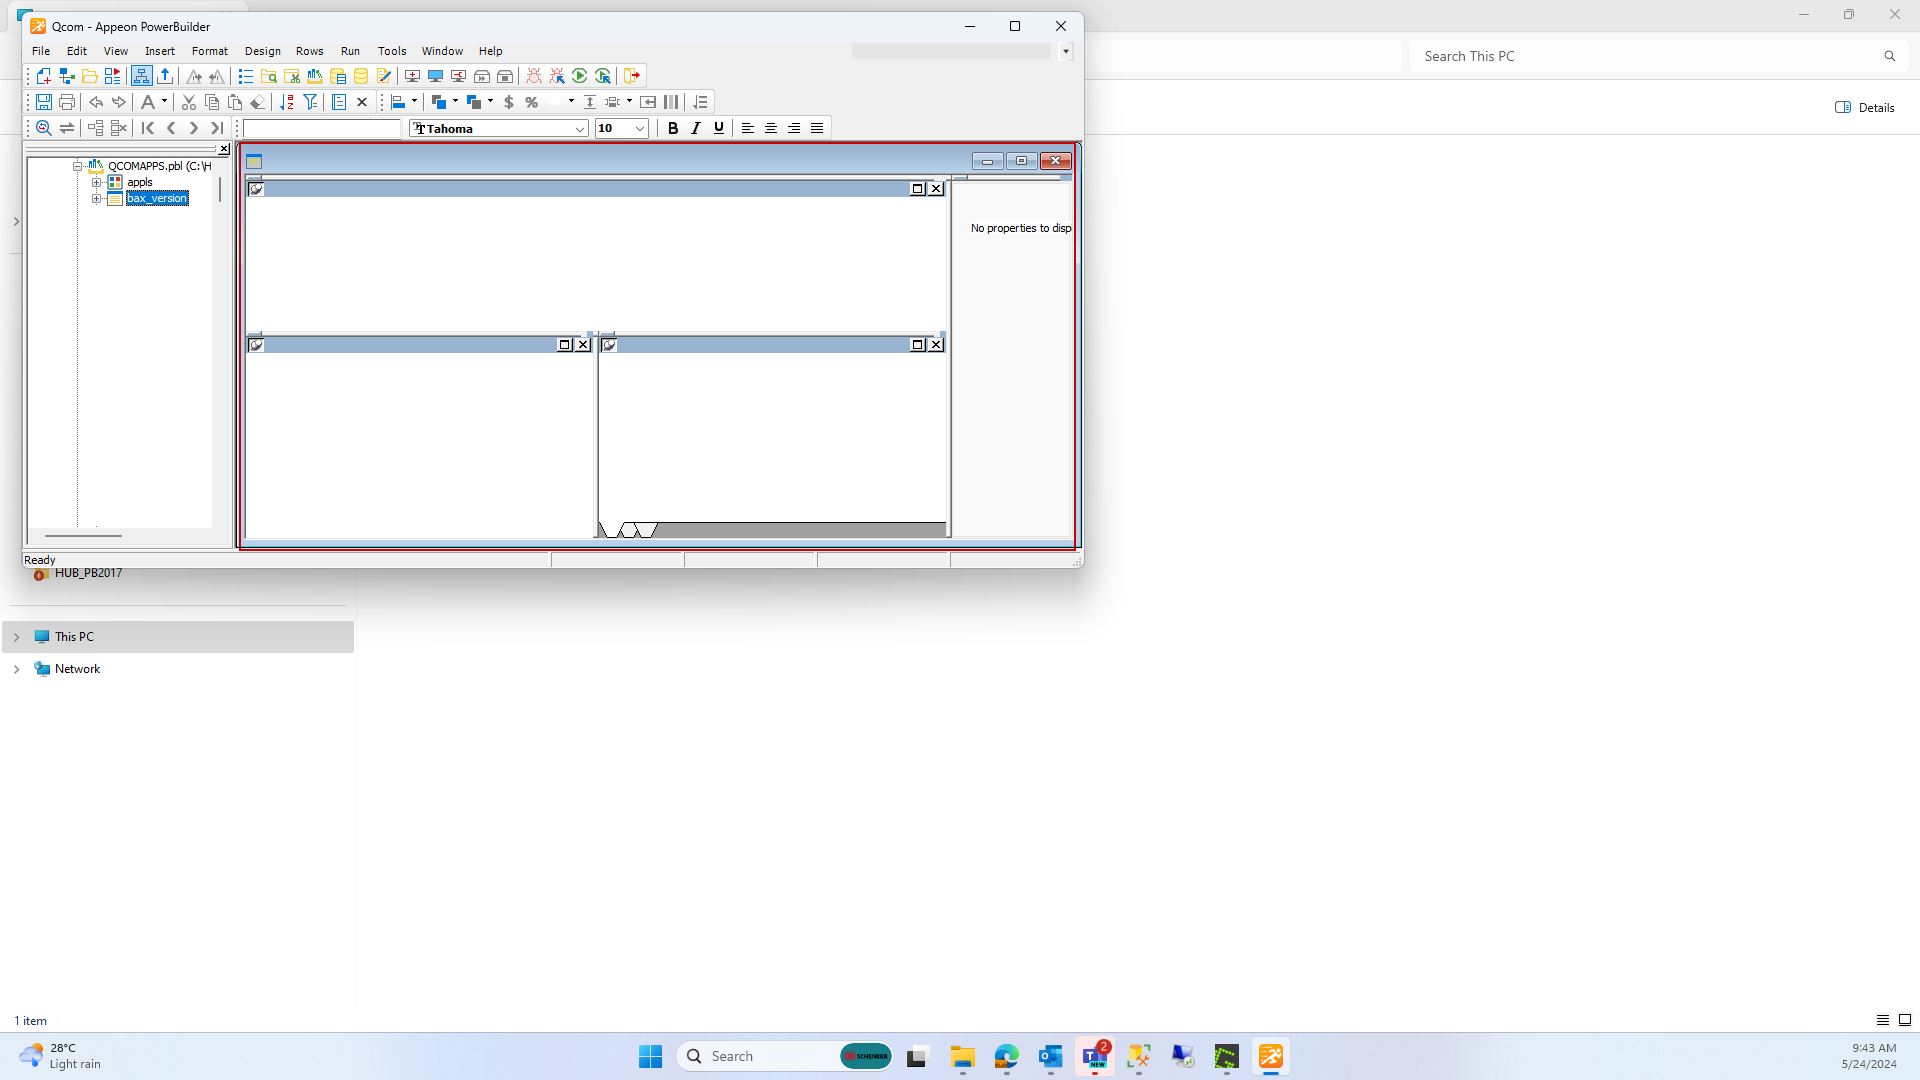1920x1080 pixels.
Task: Click the Save diskette icon
Action: click(43, 102)
